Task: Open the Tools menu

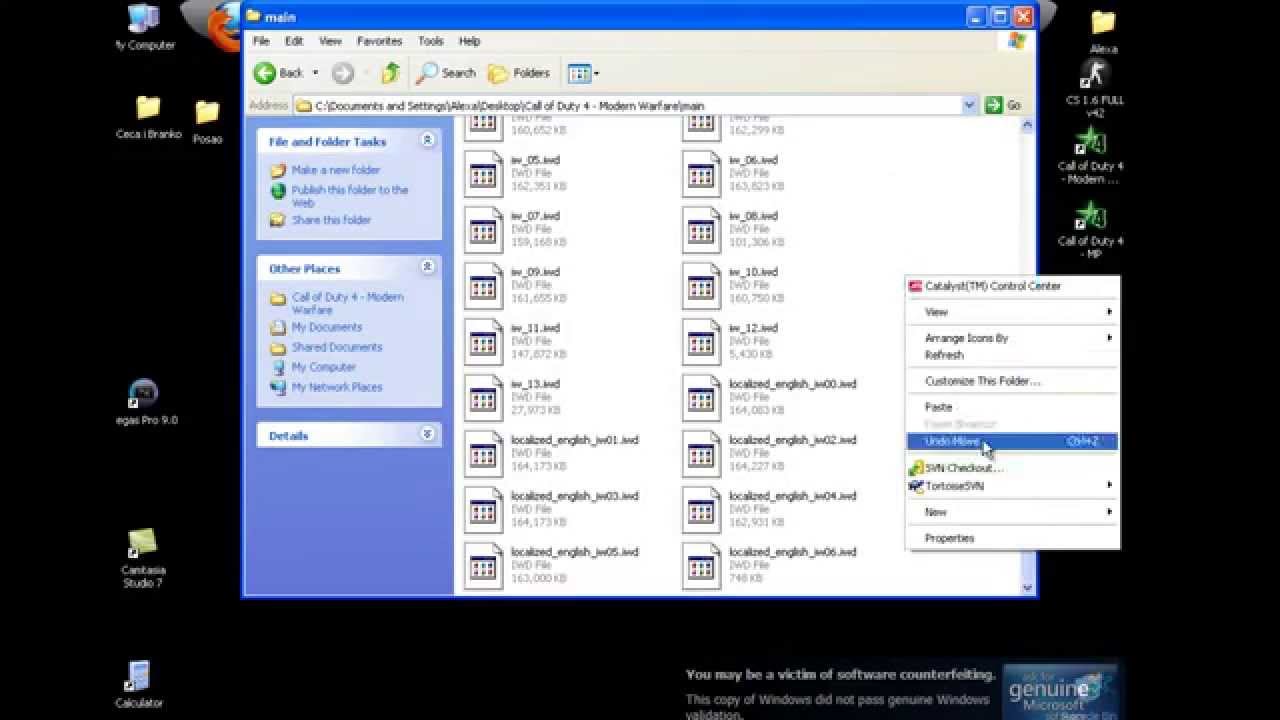Action: pyautogui.click(x=431, y=41)
